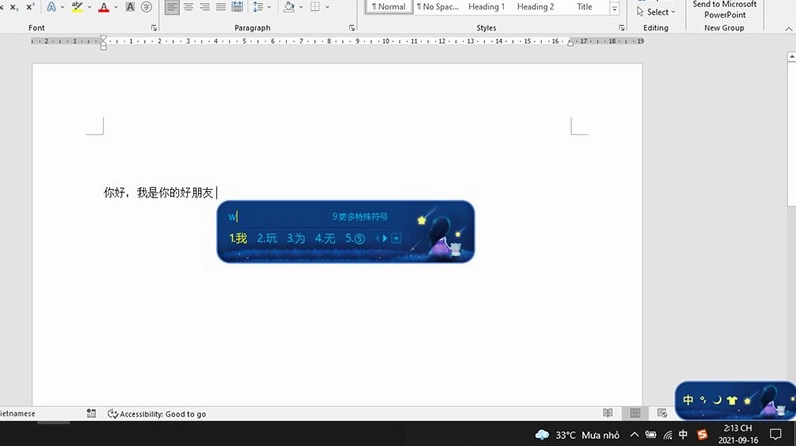Screen dimensions: 796x446
Task: Go to previous candidate page
Action: (x=377, y=238)
